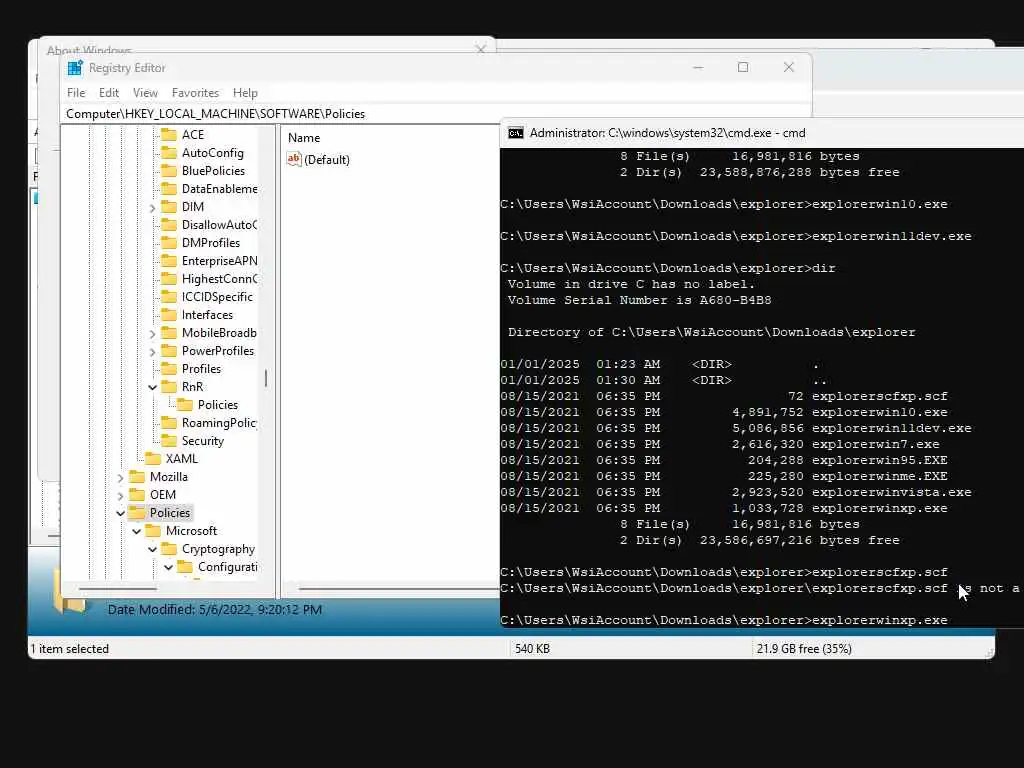This screenshot has width=1024, height=768.
Task: Open the View menu in Registry Editor
Action: pyautogui.click(x=145, y=93)
